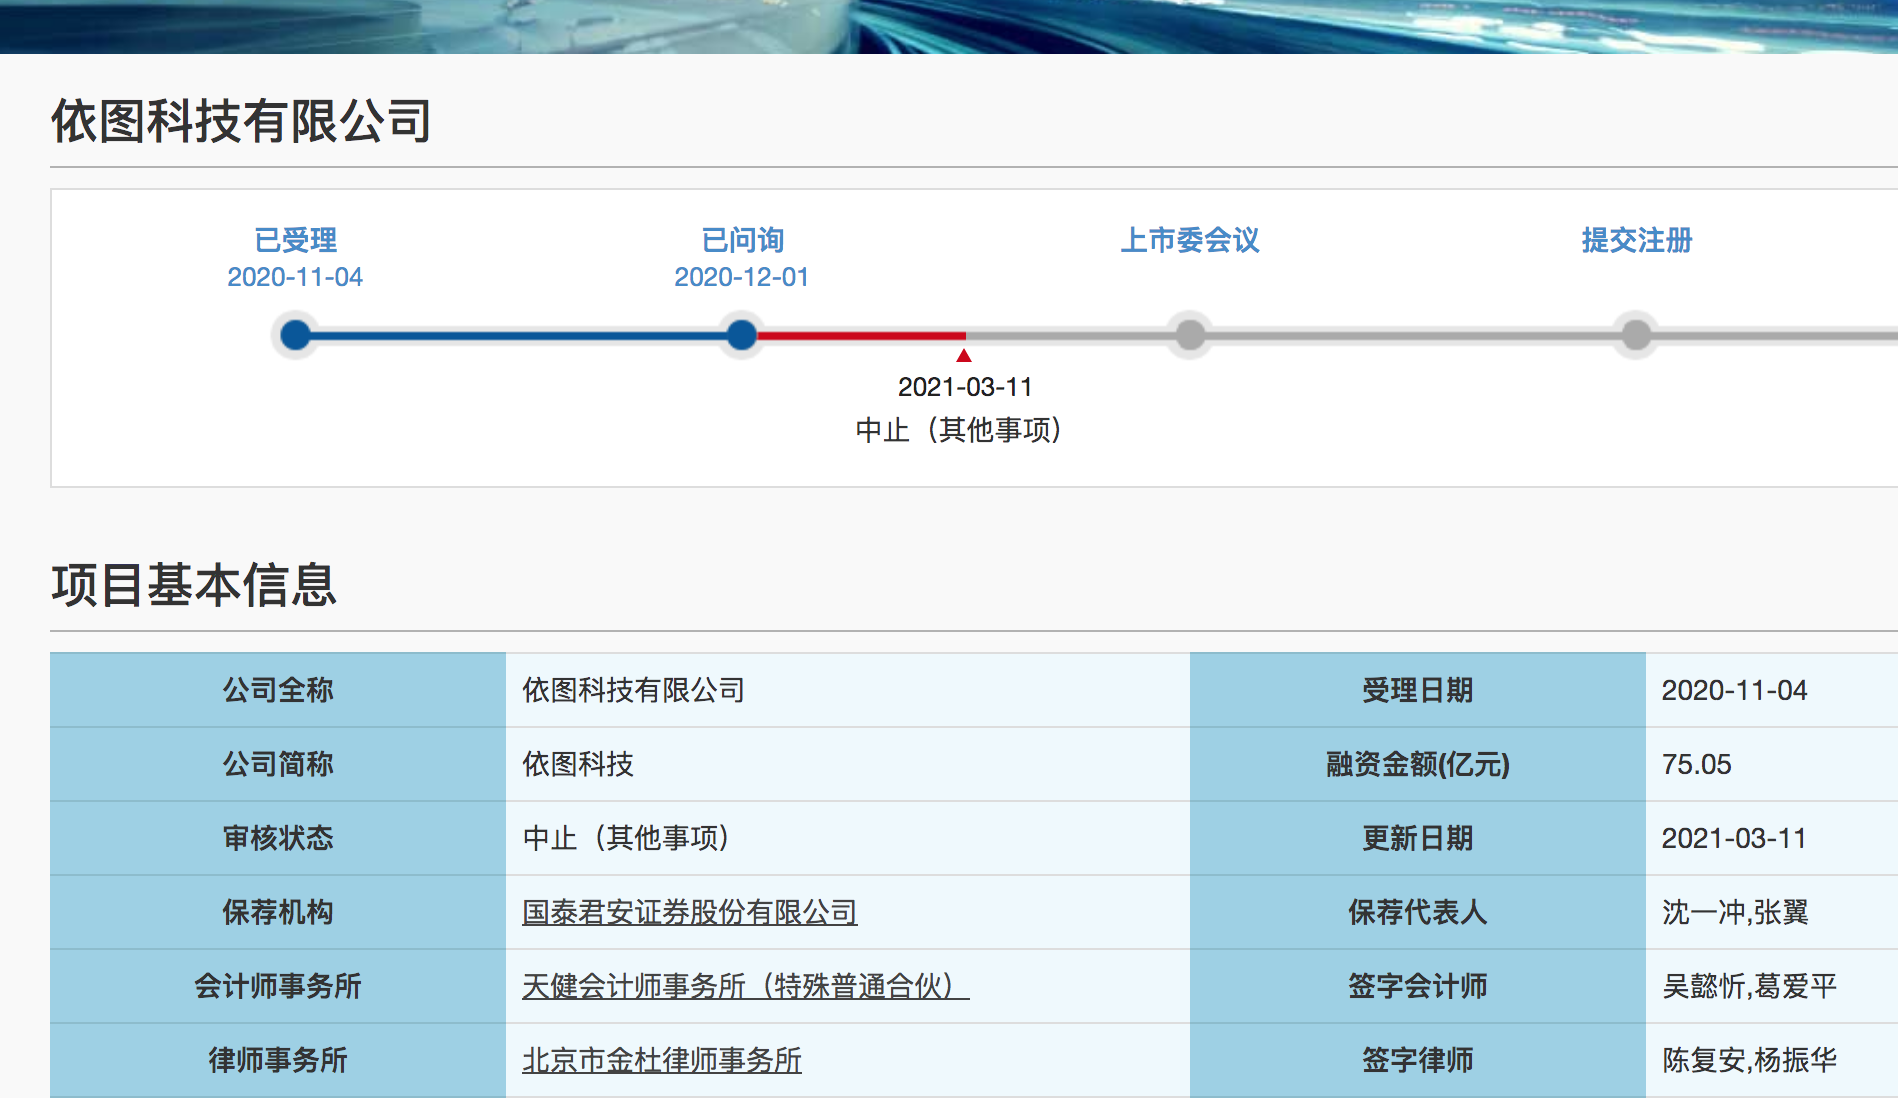Screen dimensions: 1898x1098
Task: Open the 北京市金杜律师事务所 law firm link
Action: coord(662,1060)
